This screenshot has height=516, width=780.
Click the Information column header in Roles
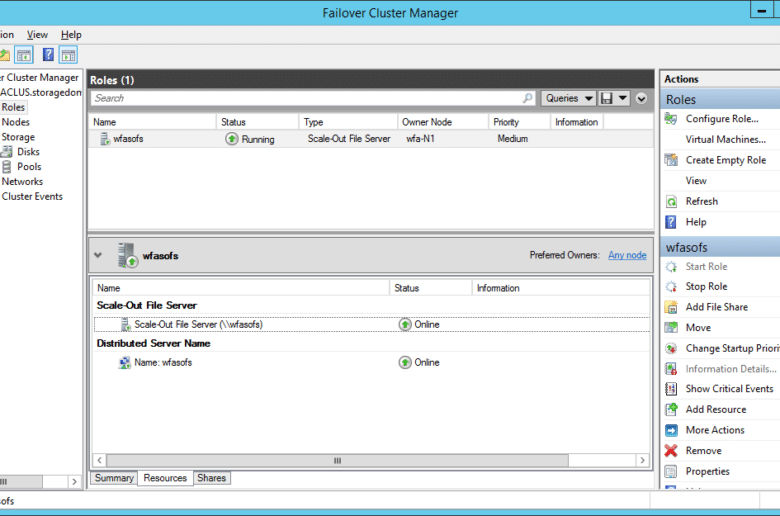coord(577,122)
